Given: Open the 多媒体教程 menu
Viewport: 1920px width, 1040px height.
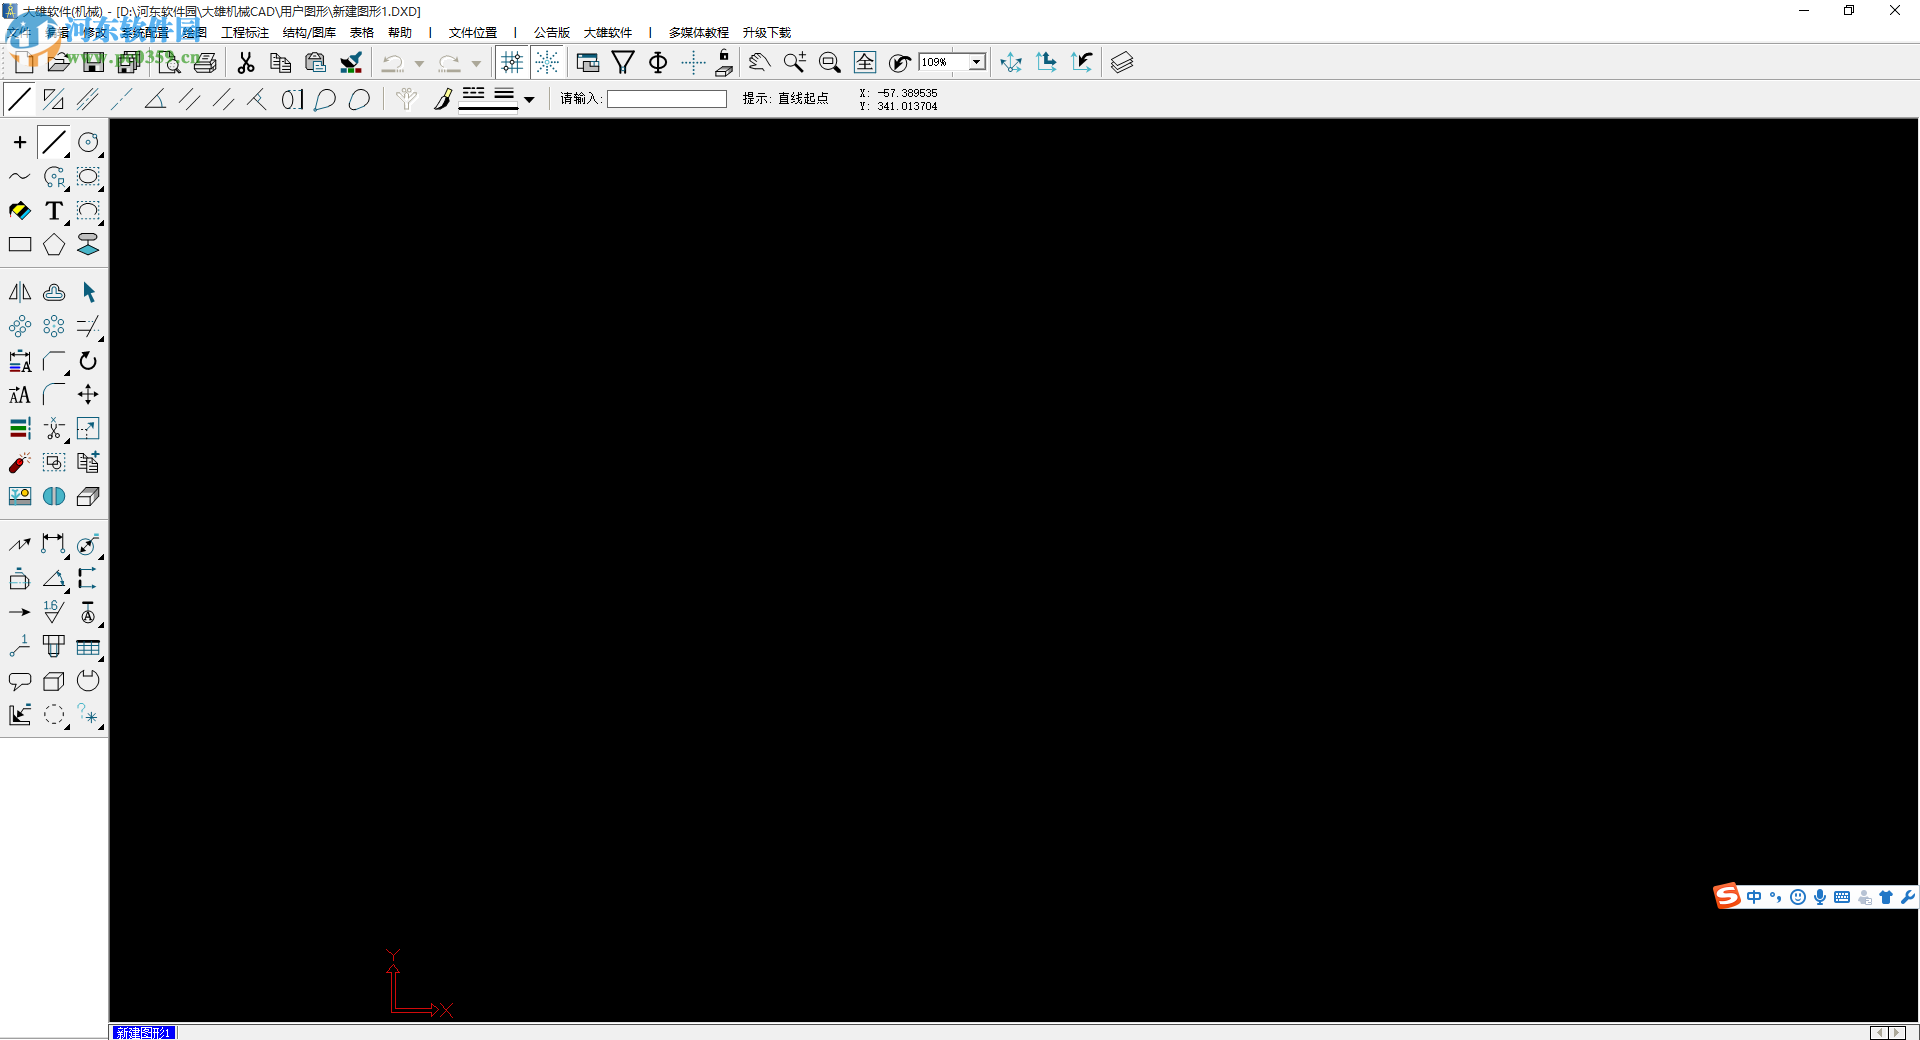Looking at the screenshot, I should 699,33.
